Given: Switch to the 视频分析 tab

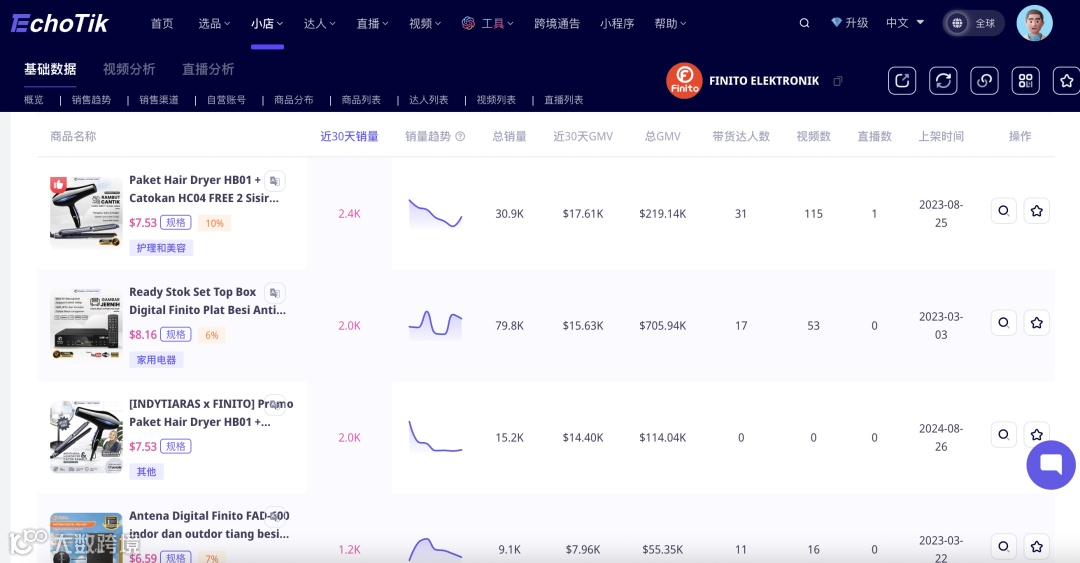Looking at the screenshot, I should [x=129, y=69].
